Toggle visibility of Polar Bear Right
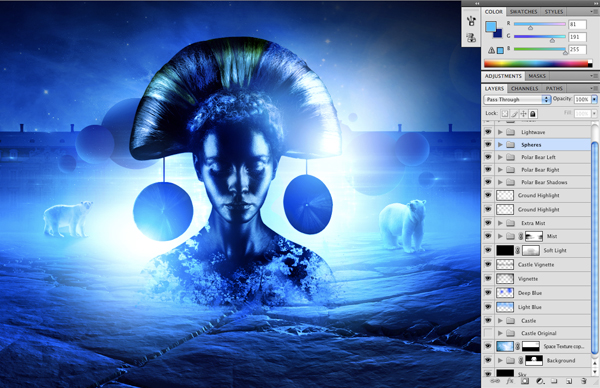This screenshot has height=388, width=600. tap(488, 170)
